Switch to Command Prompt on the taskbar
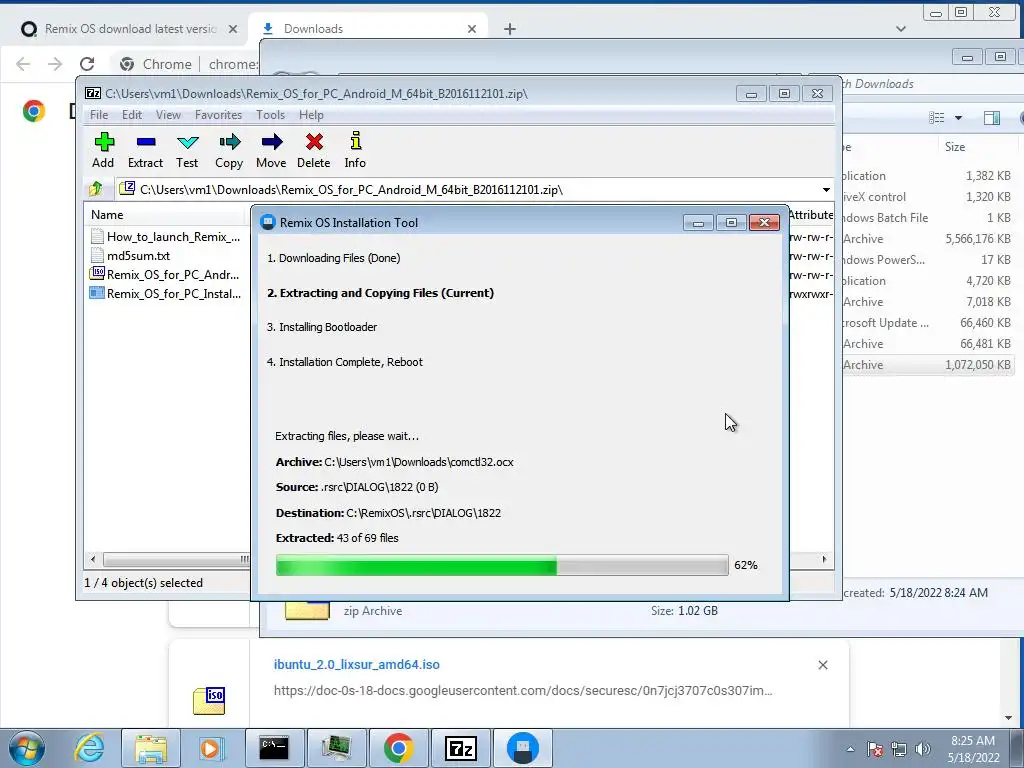The width and height of the screenshot is (1024, 768). click(x=274, y=748)
